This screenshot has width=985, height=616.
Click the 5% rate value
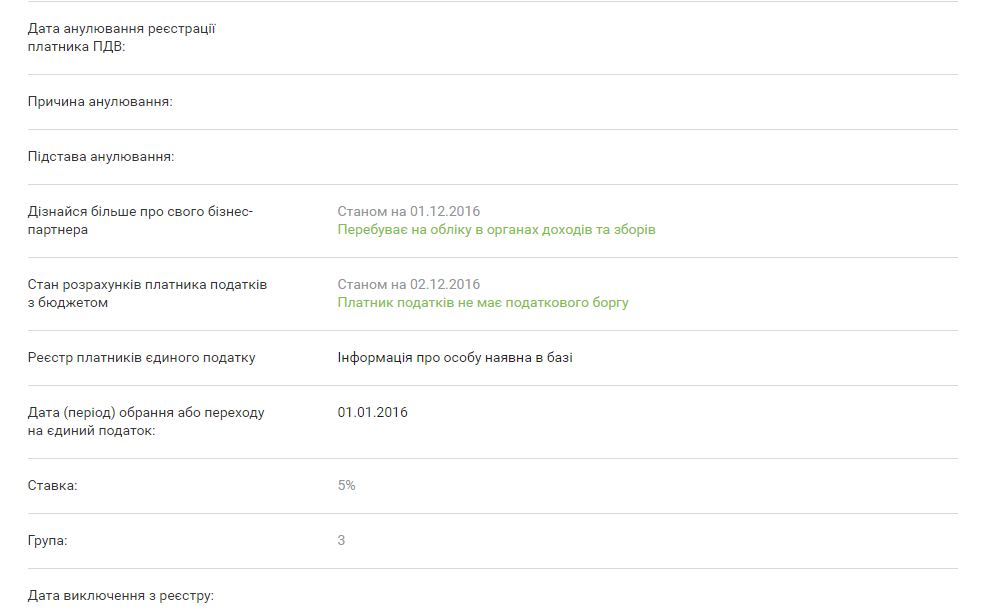click(347, 486)
